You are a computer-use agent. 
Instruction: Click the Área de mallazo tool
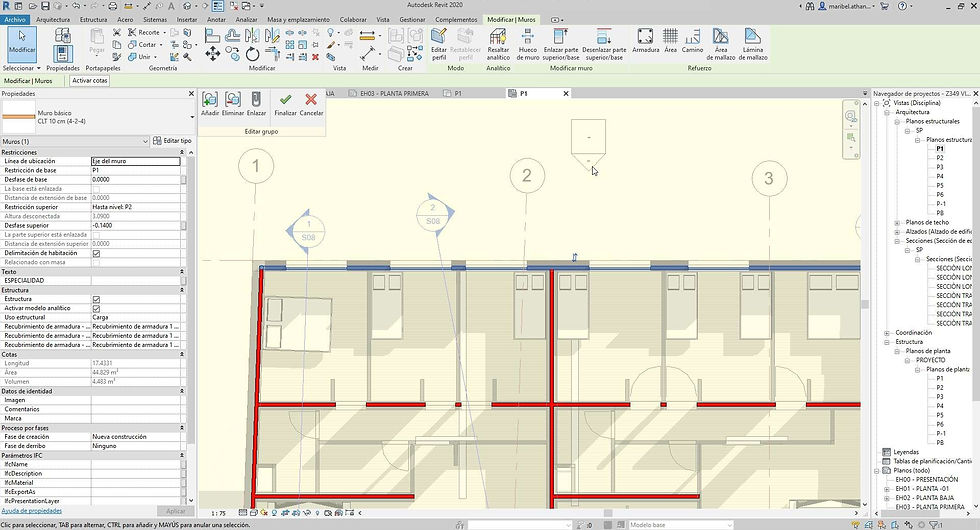[x=721, y=44]
